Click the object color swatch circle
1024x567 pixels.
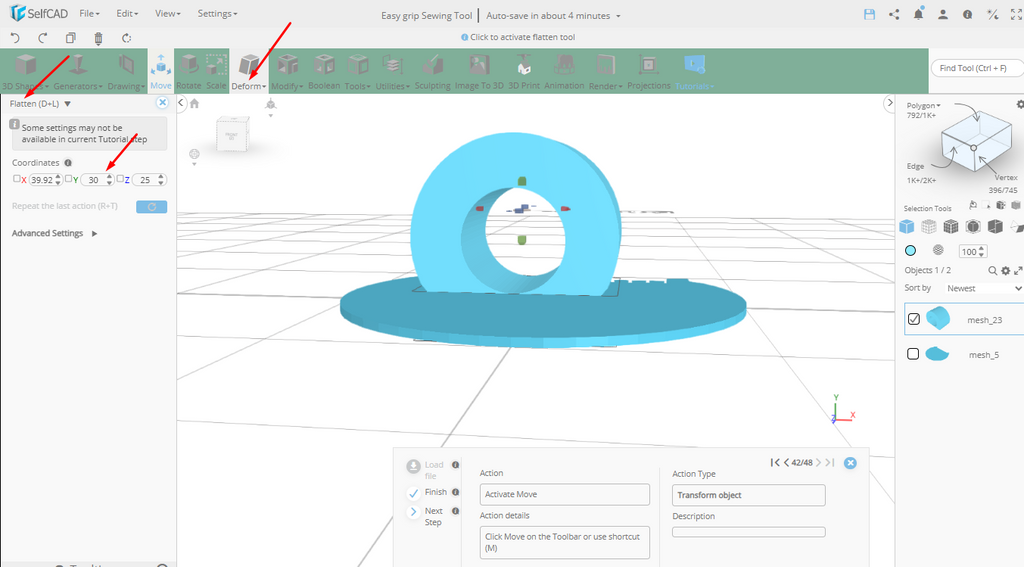coord(910,250)
